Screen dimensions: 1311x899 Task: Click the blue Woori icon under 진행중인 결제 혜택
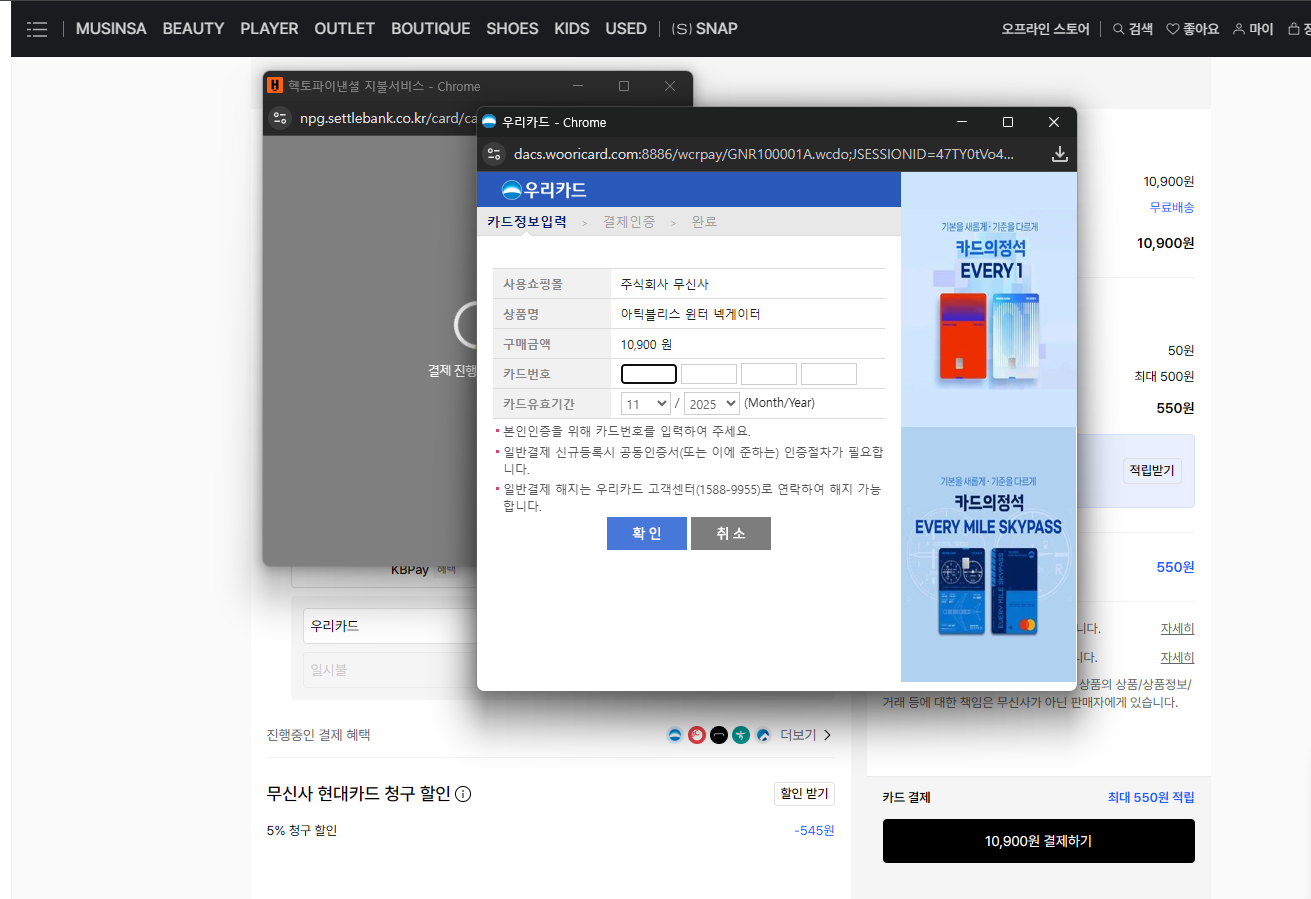[675, 735]
